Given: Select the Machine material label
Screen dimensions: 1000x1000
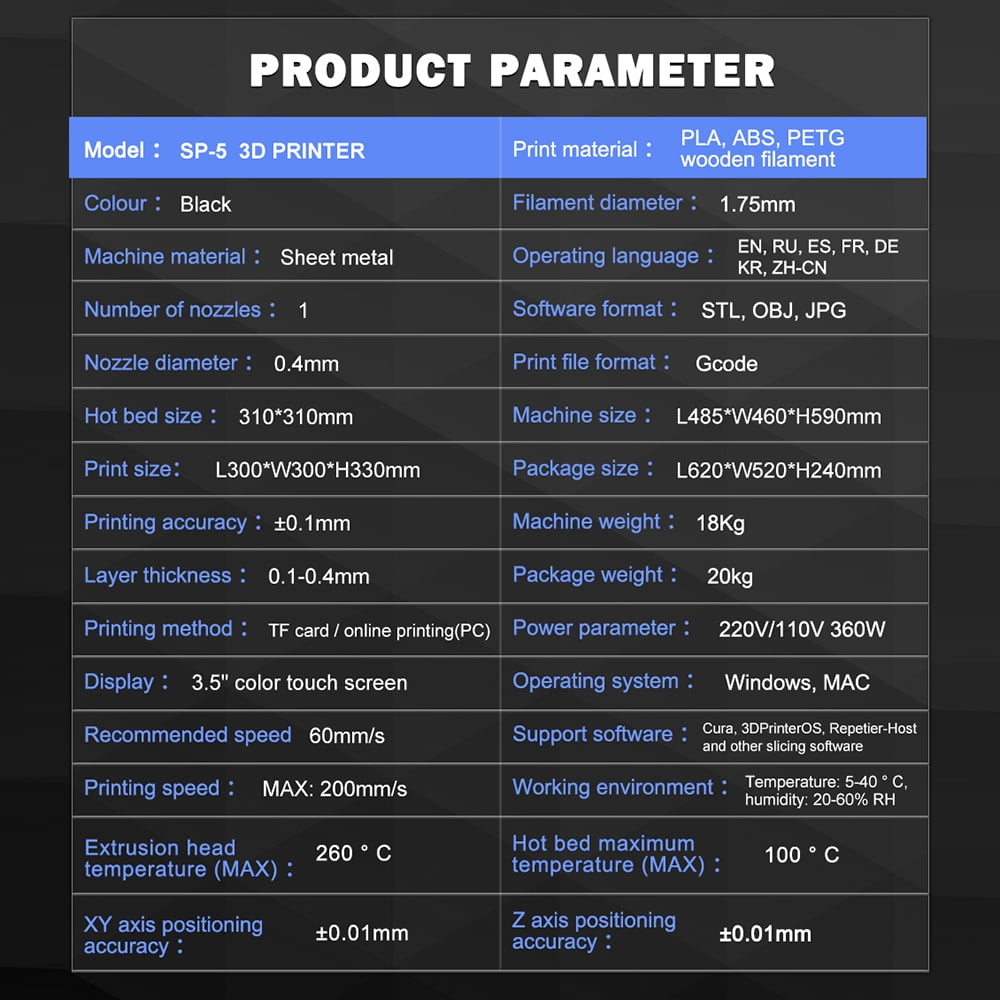Looking at the screenshot, I should point(166,256).
